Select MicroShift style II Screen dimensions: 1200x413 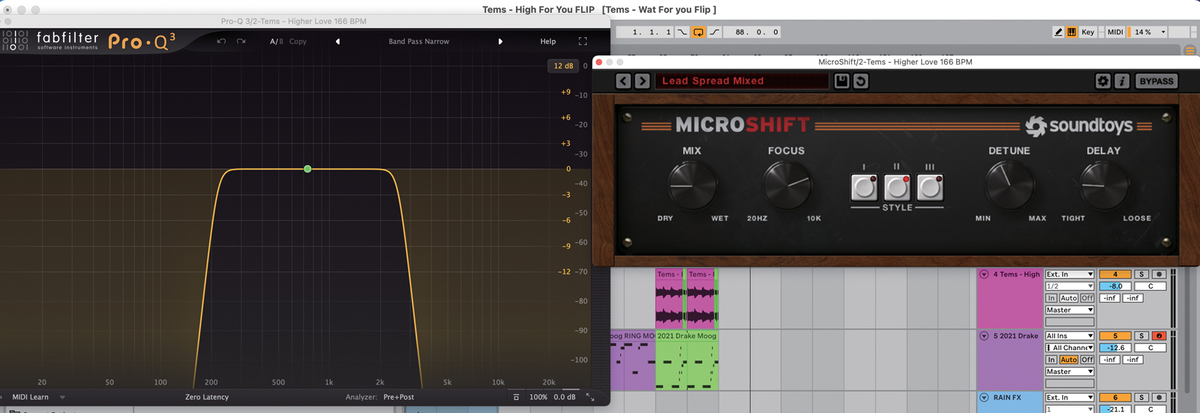[897, 186]
